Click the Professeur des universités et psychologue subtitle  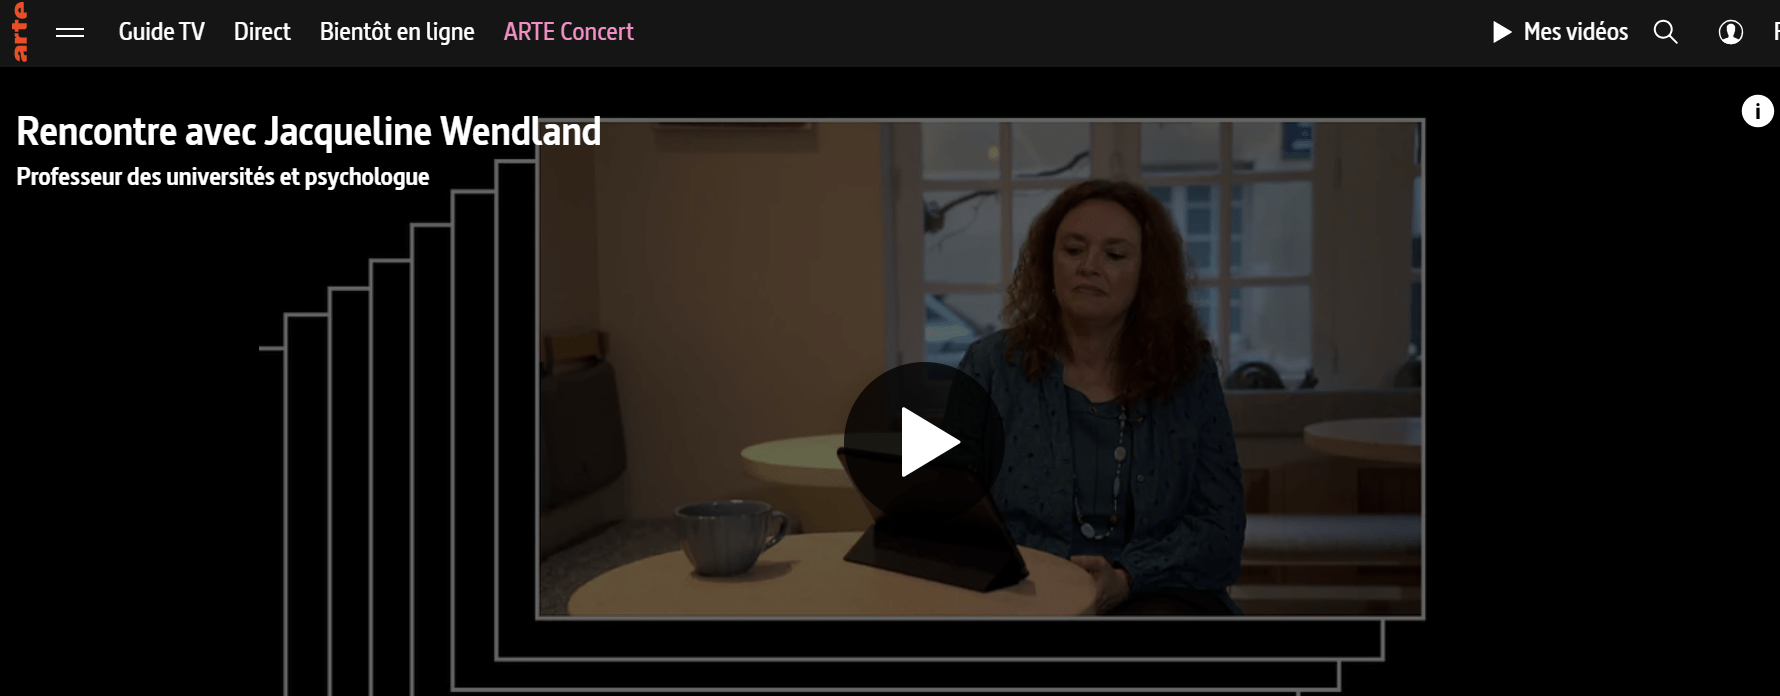click(222, 177)
